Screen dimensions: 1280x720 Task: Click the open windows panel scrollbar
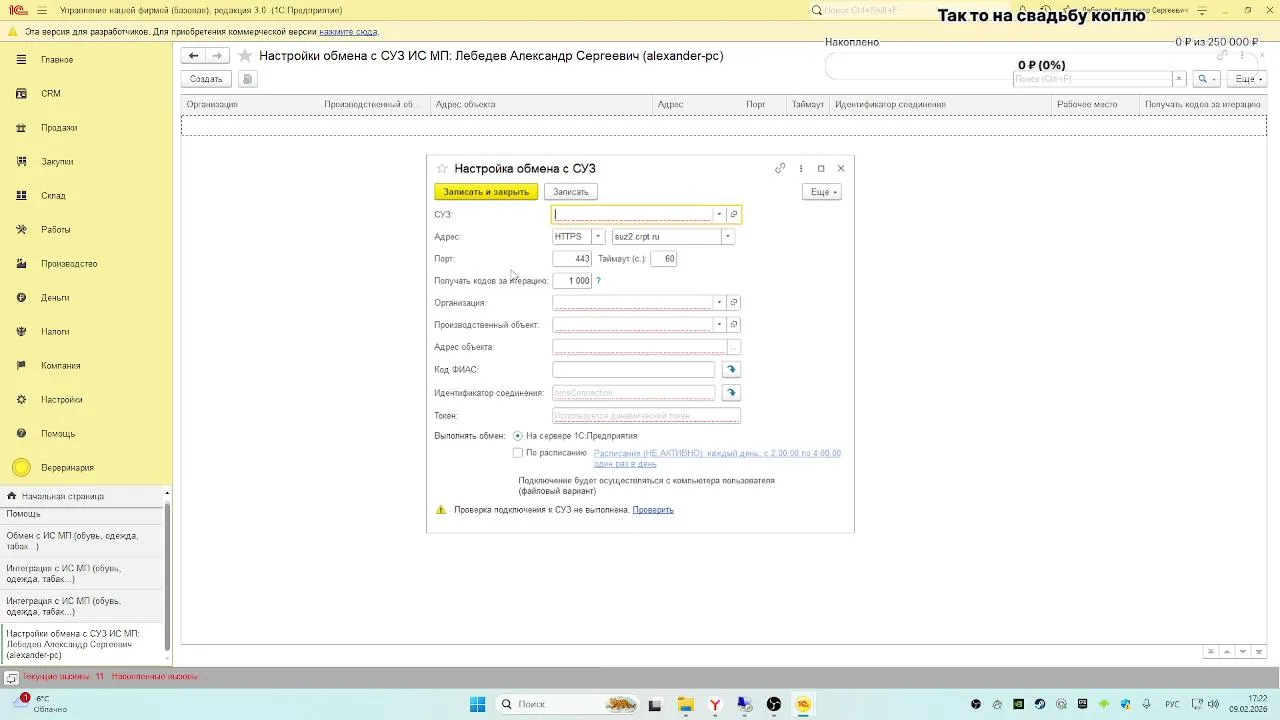coord(167,575)
